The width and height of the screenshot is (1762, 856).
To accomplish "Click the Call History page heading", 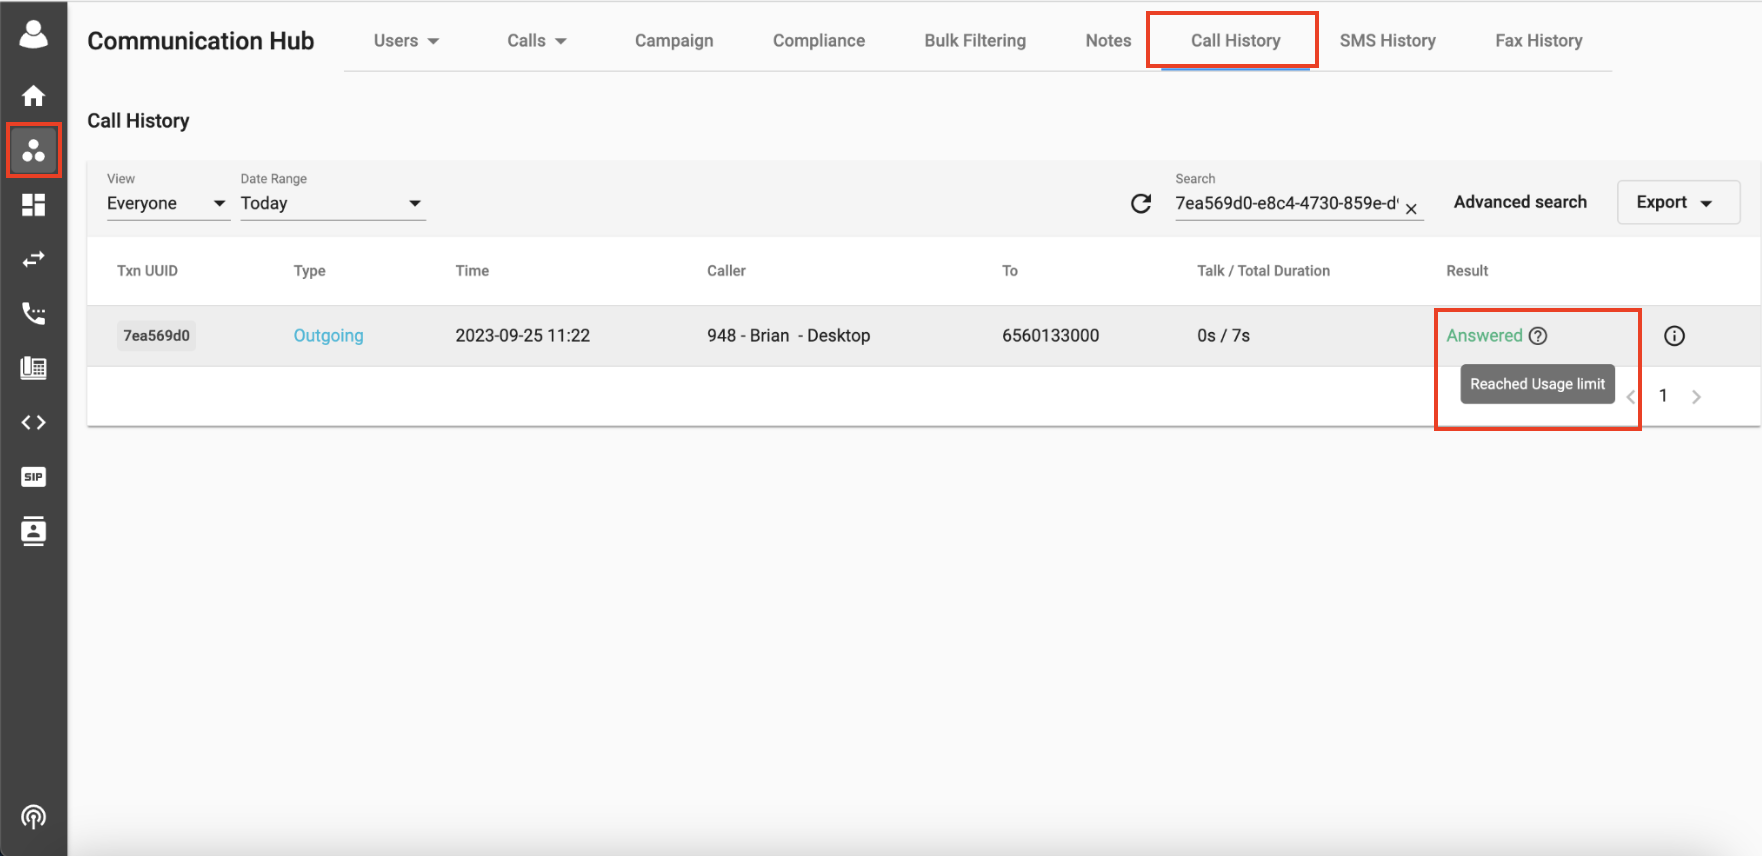I will (x=138, y=121).
